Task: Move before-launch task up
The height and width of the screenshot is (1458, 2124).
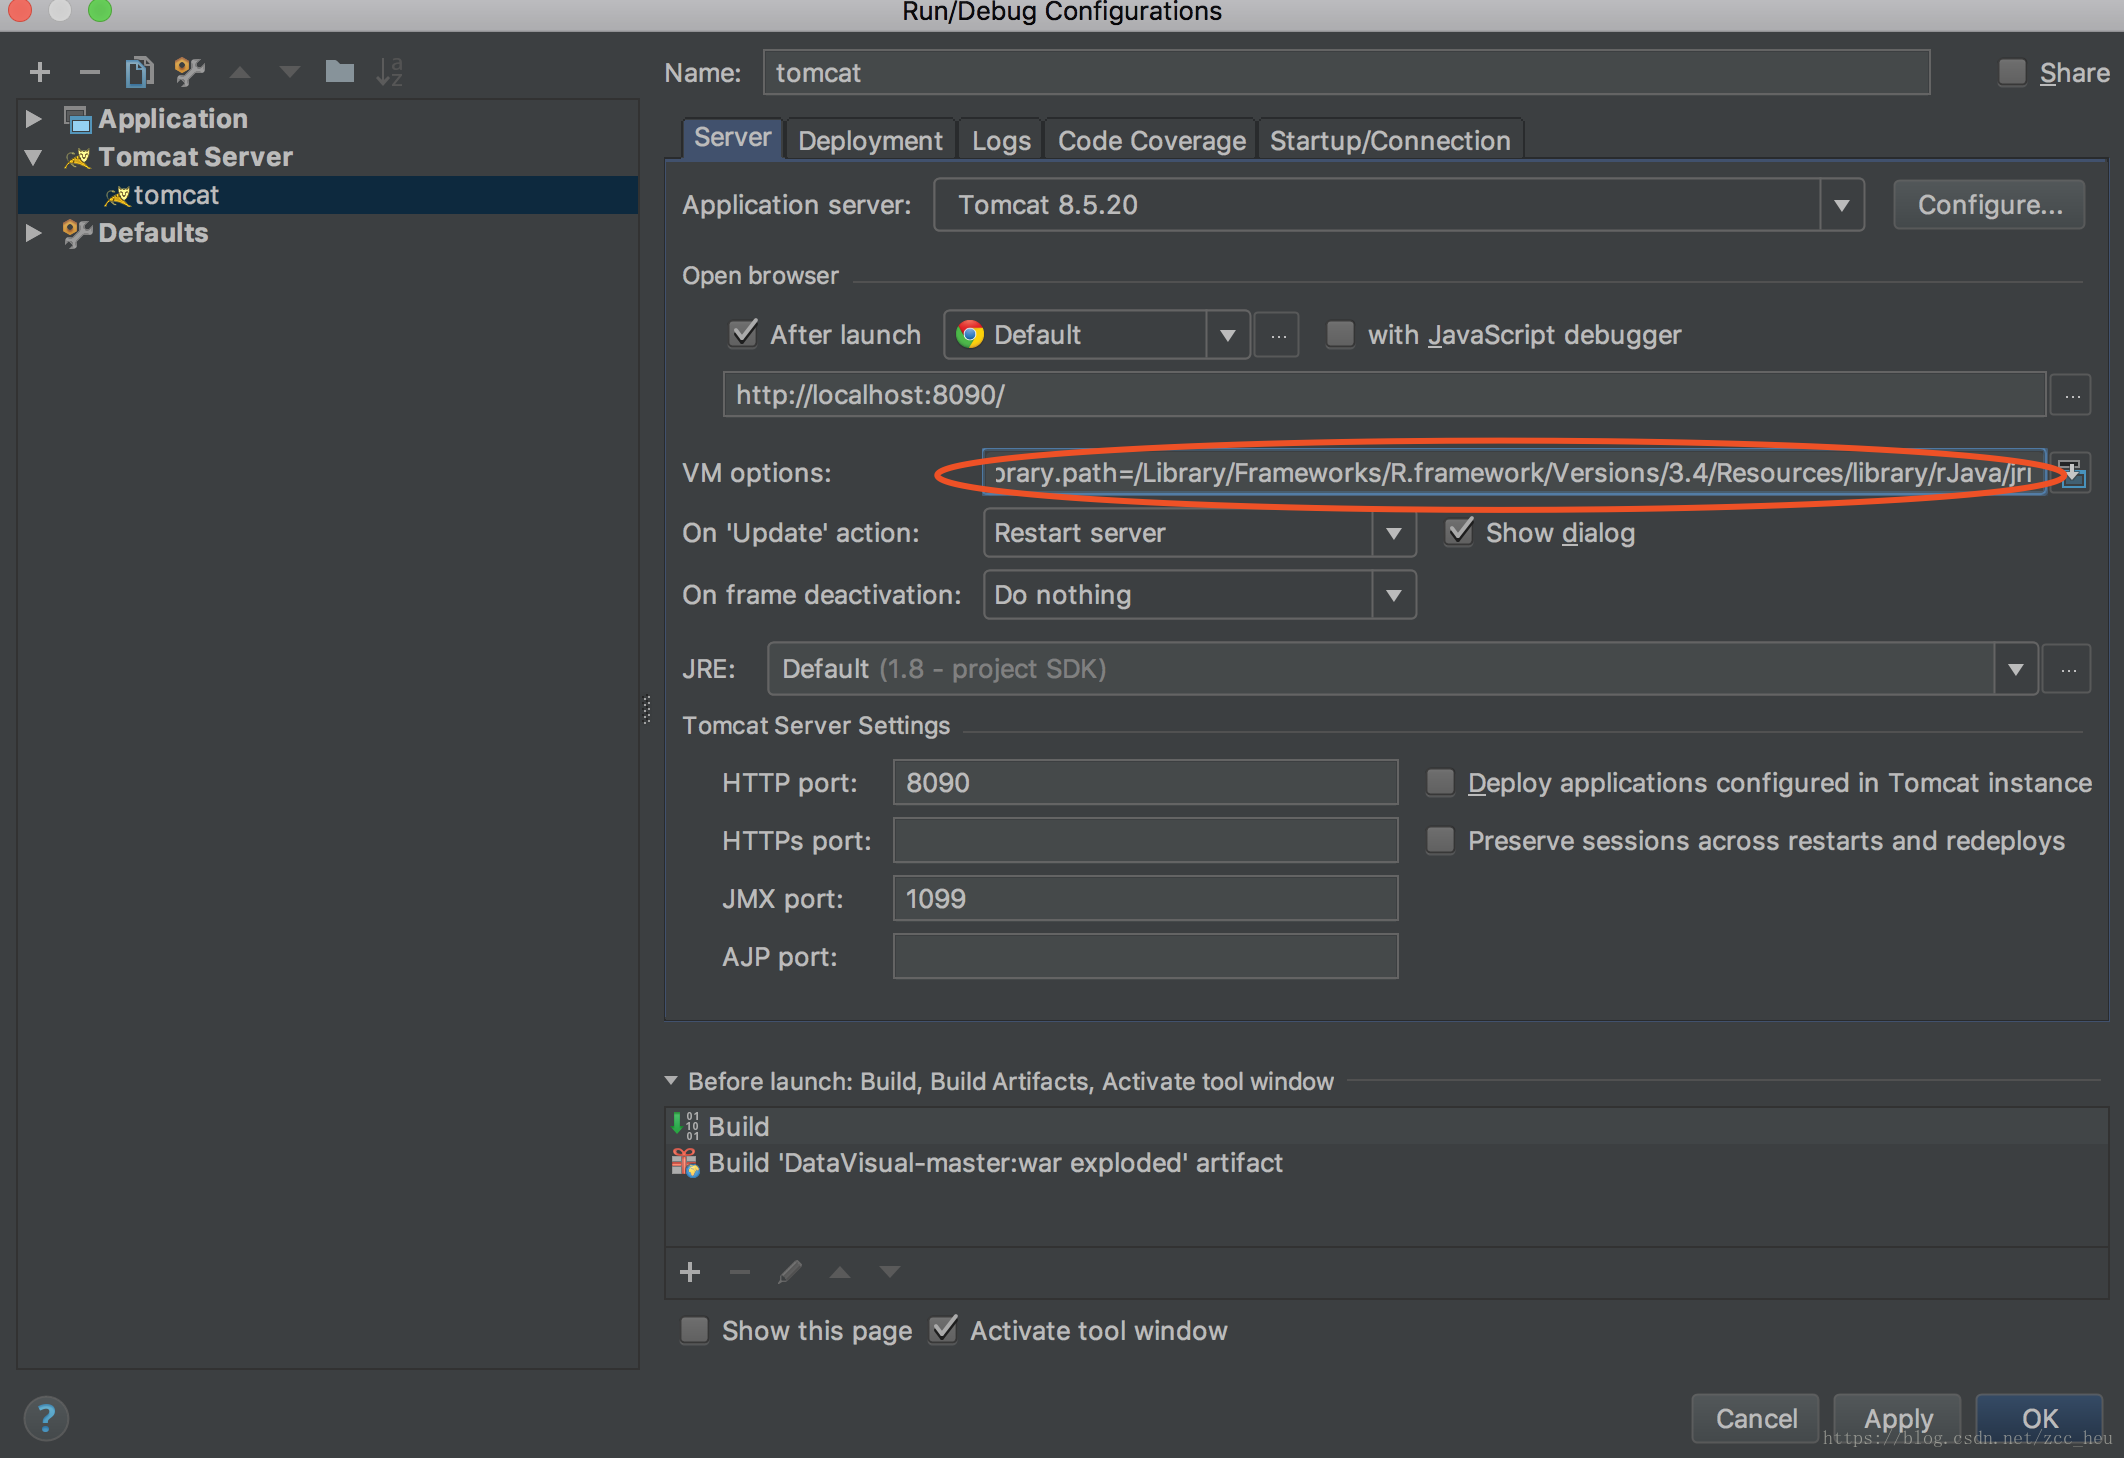Action: (840, 1272)
